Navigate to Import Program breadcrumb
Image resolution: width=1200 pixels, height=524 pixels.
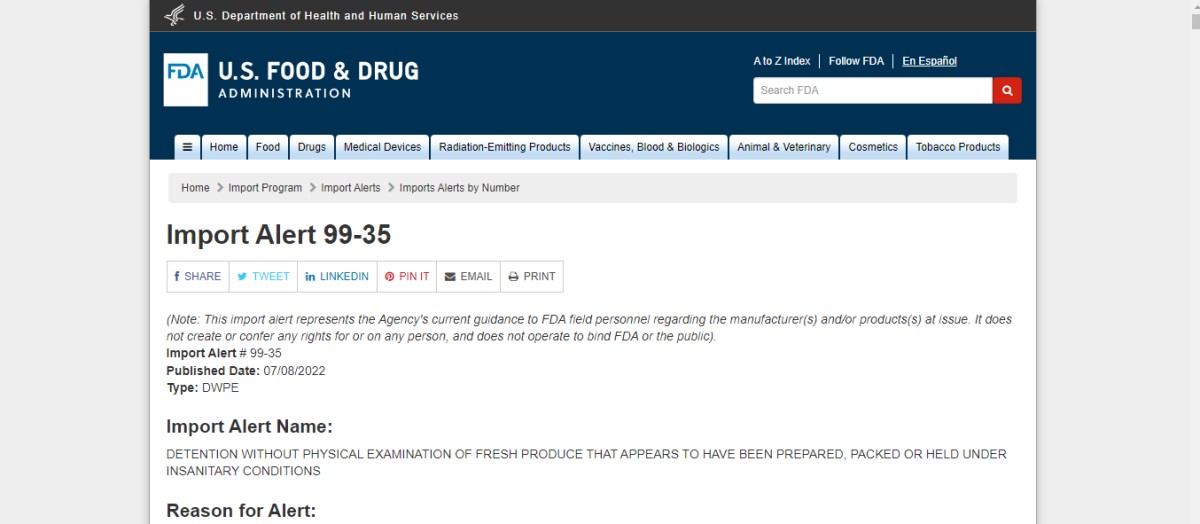[265, 188]
